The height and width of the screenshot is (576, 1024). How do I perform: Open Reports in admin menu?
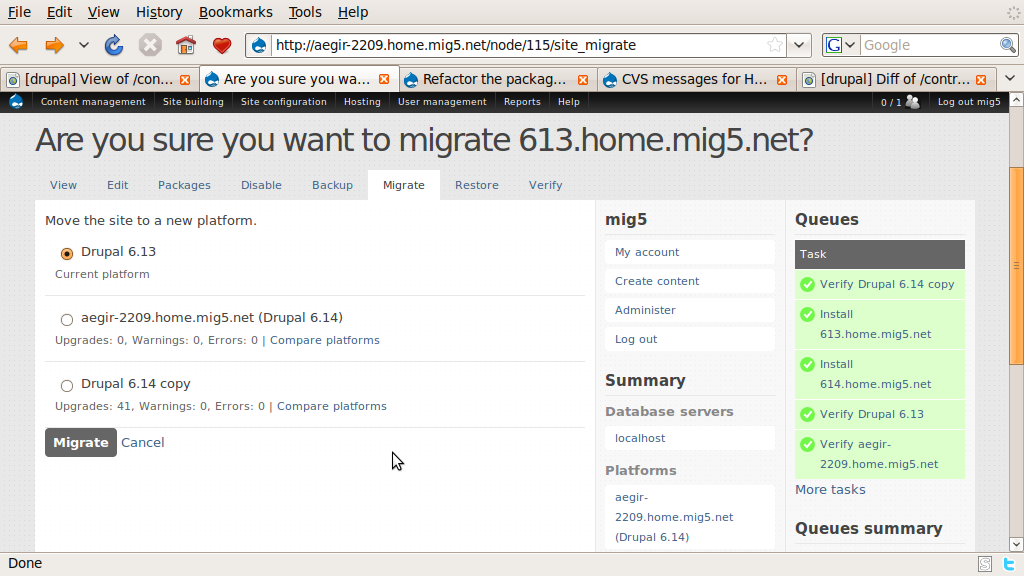point(522,101)
